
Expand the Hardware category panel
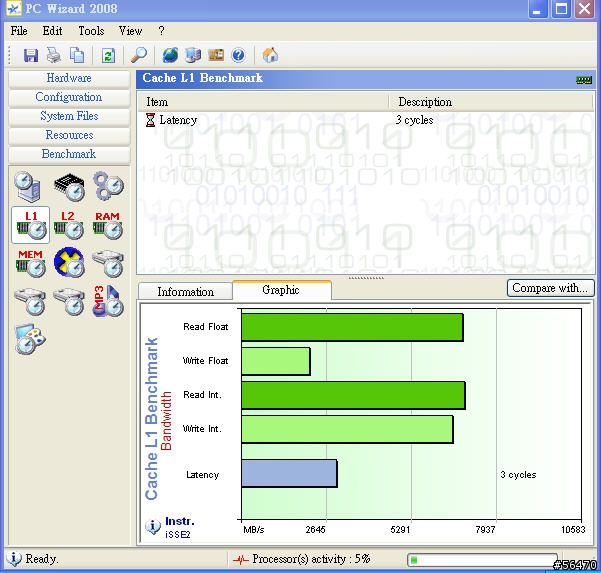[69, 78]
